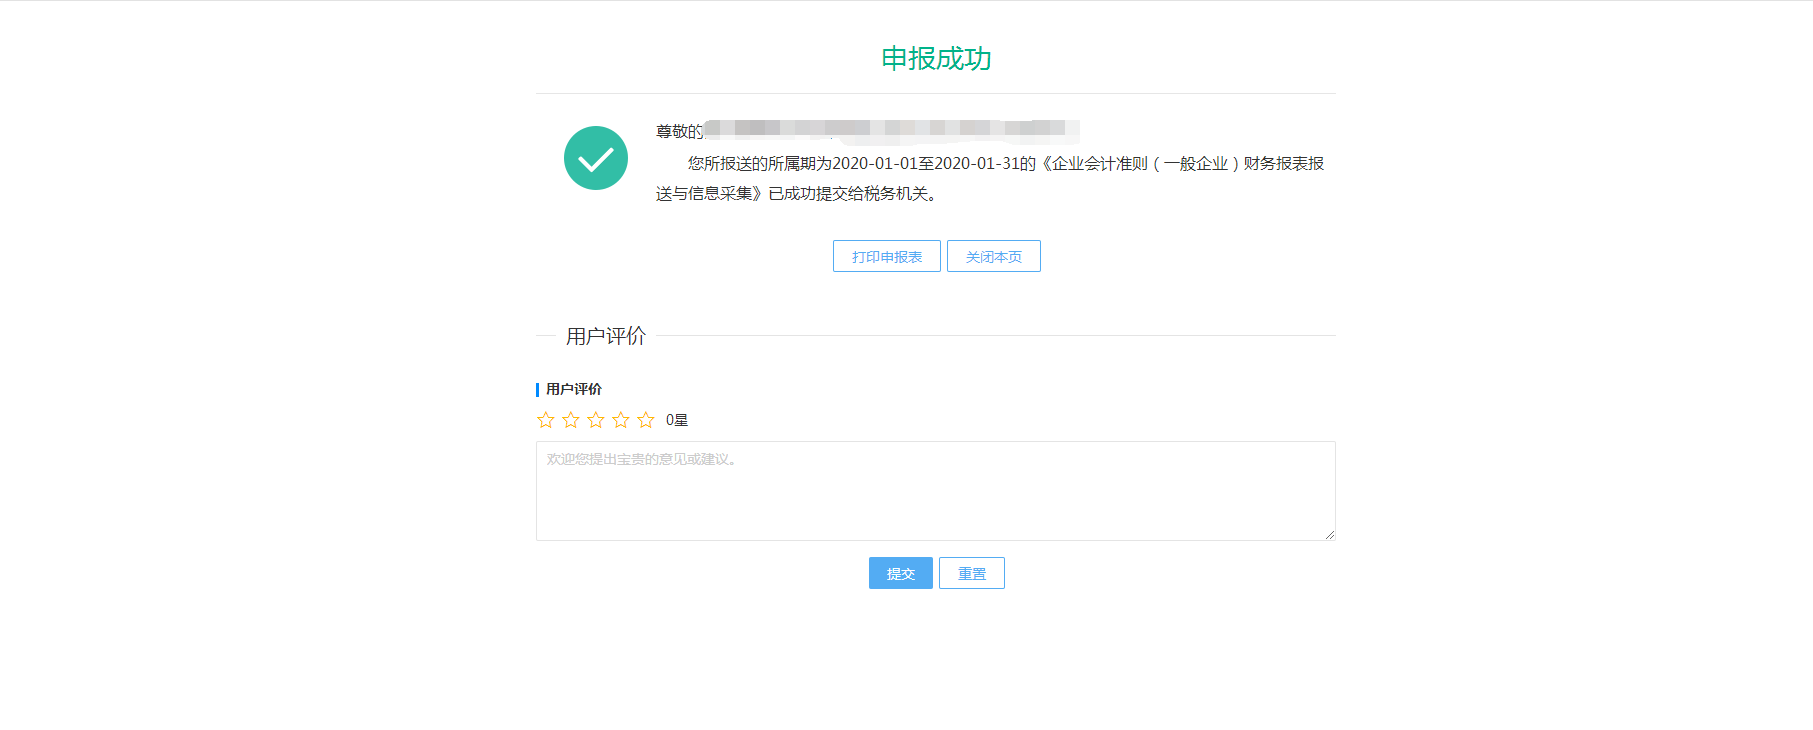
Task: Click the 打印申报表 button
Action: pos(886,256)
